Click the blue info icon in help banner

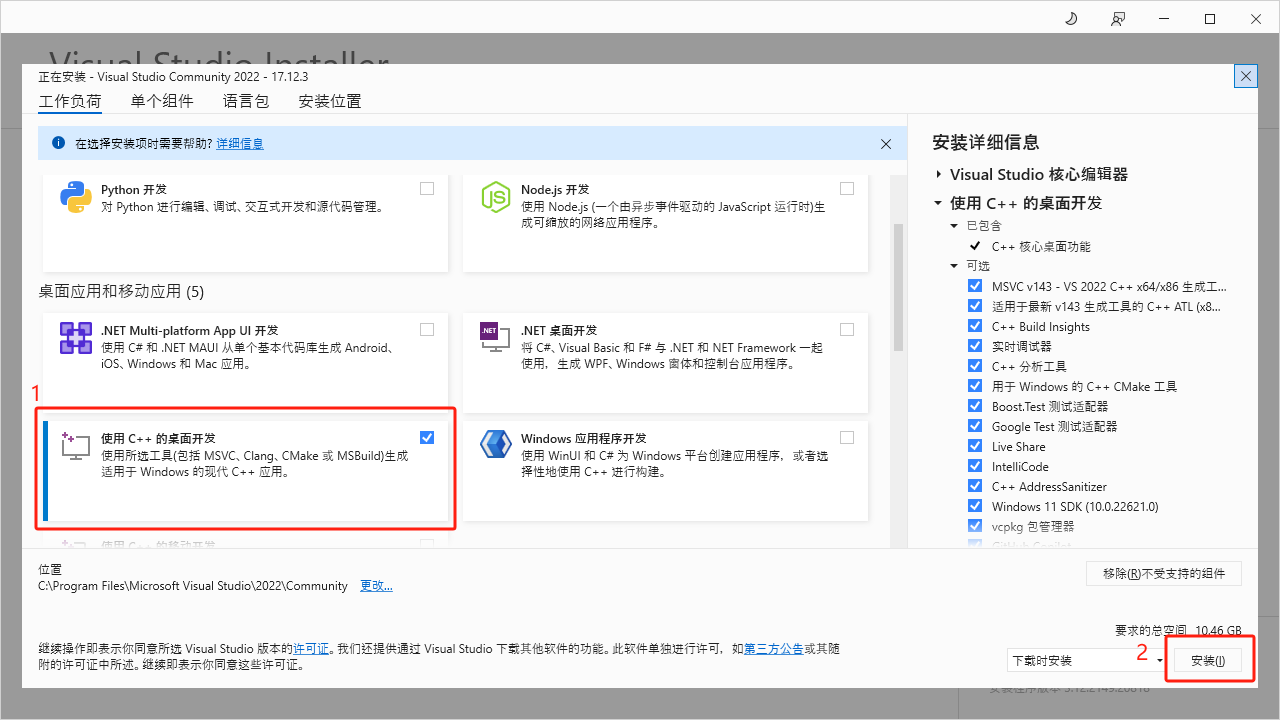[x=58, y=143]
